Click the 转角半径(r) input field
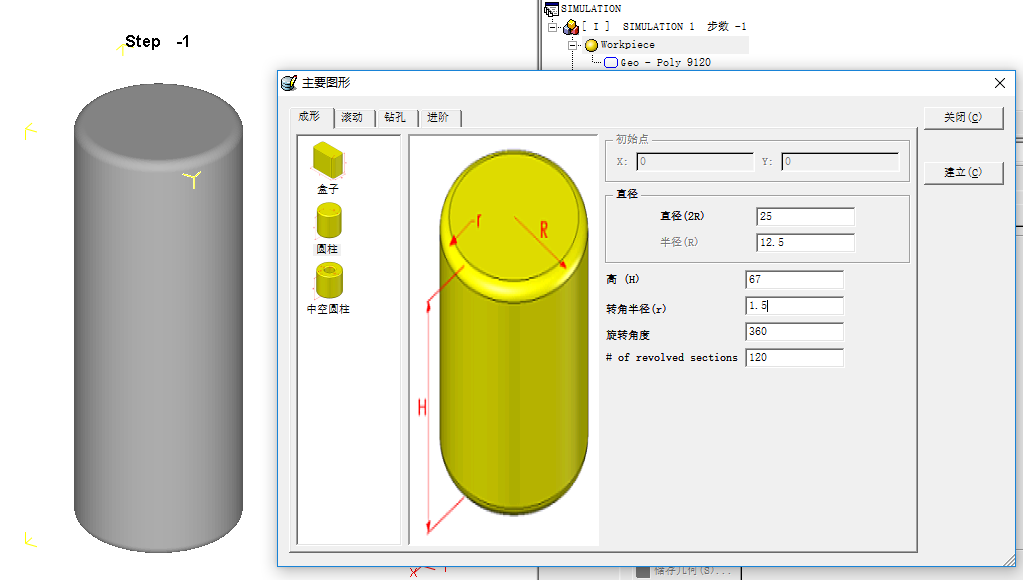The width and height of the screenshot is (1023, 580). point(794,305)
